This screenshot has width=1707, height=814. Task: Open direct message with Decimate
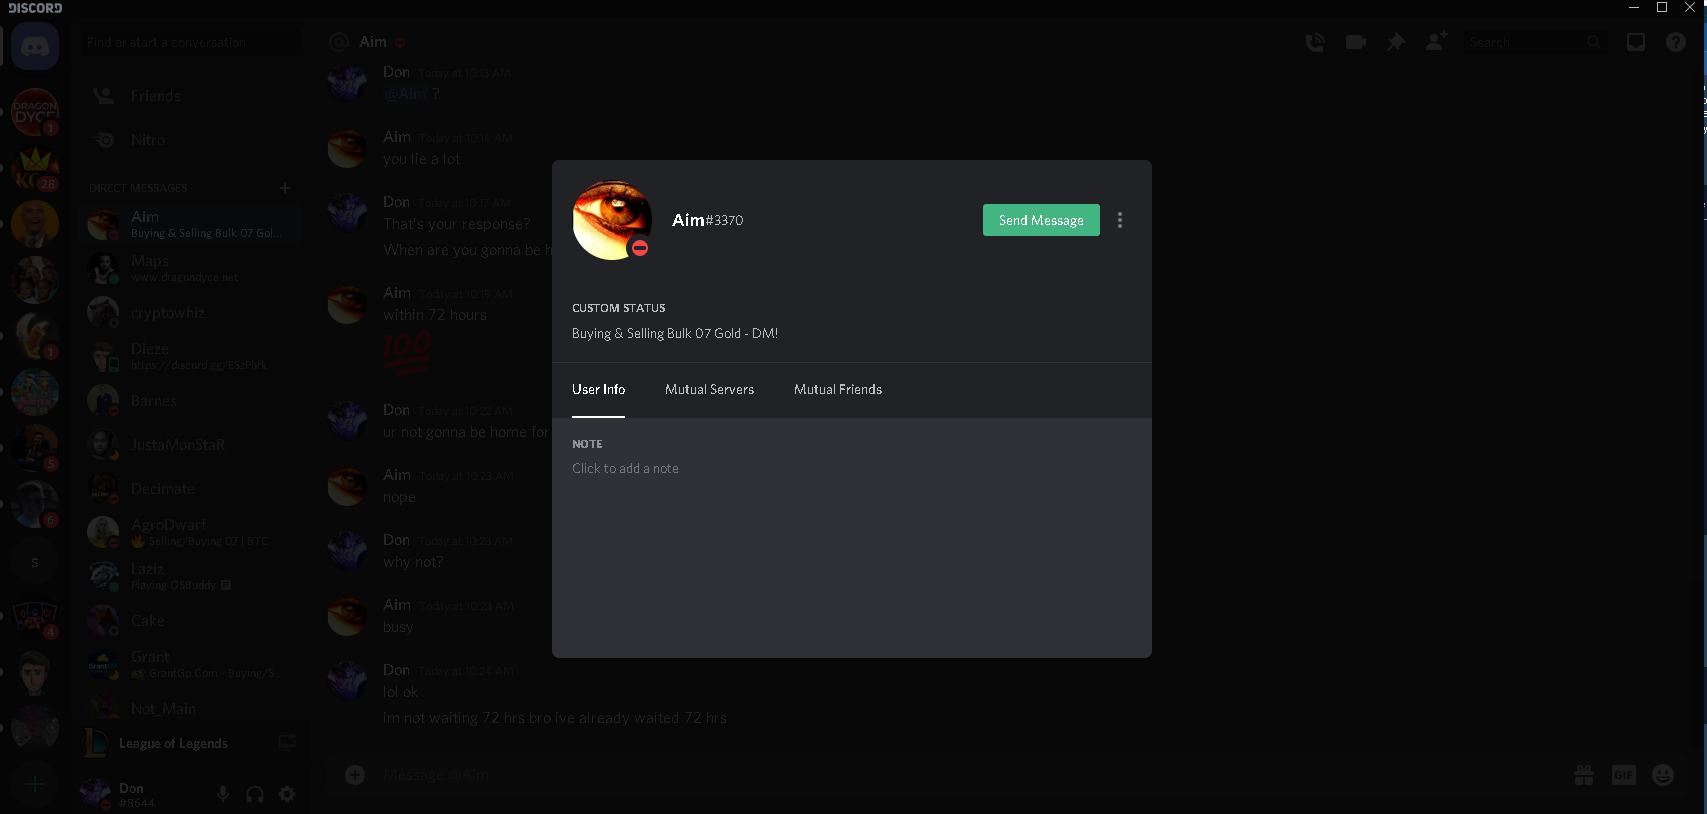click(x=190, y=488)
